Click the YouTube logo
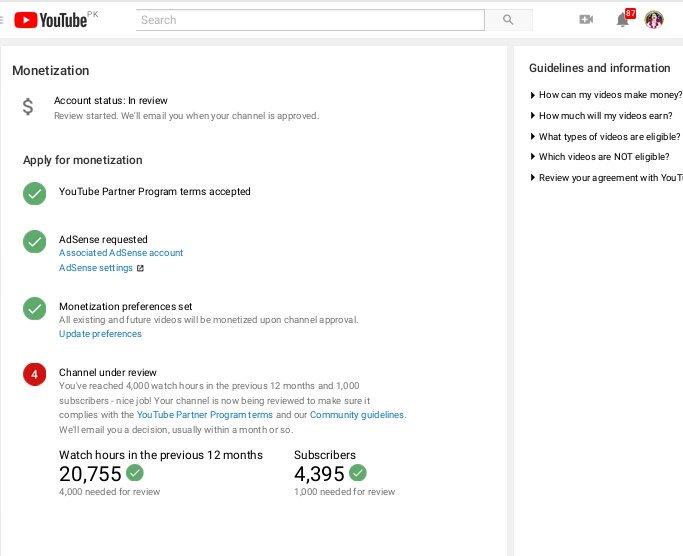This screenshot has width=683, height=556. click(51, 20)
